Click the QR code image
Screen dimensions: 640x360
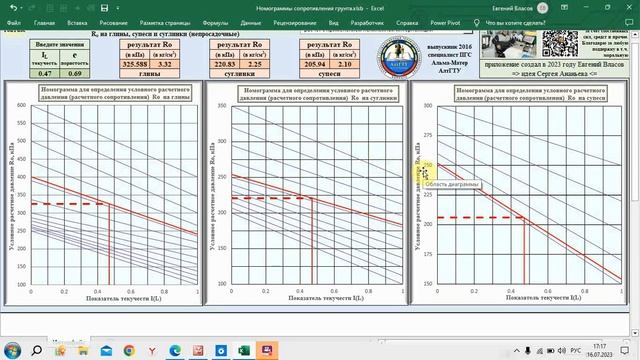pyautogui.click(x=560, y=43)
